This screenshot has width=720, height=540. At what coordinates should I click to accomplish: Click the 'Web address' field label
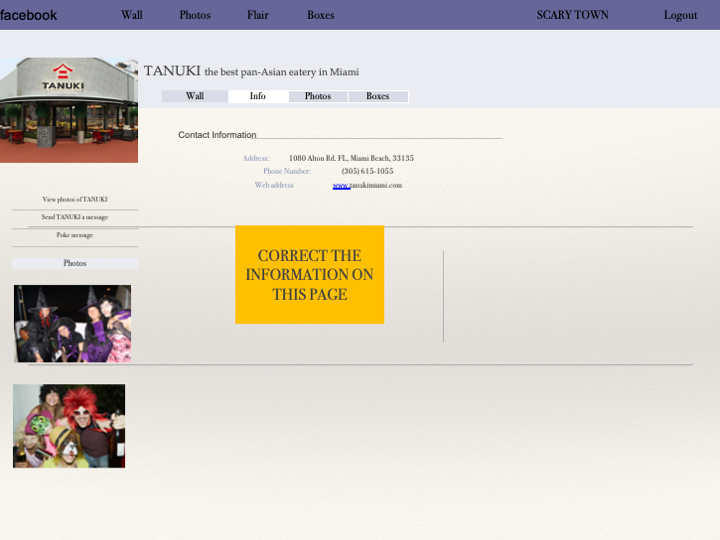point(274,185)
